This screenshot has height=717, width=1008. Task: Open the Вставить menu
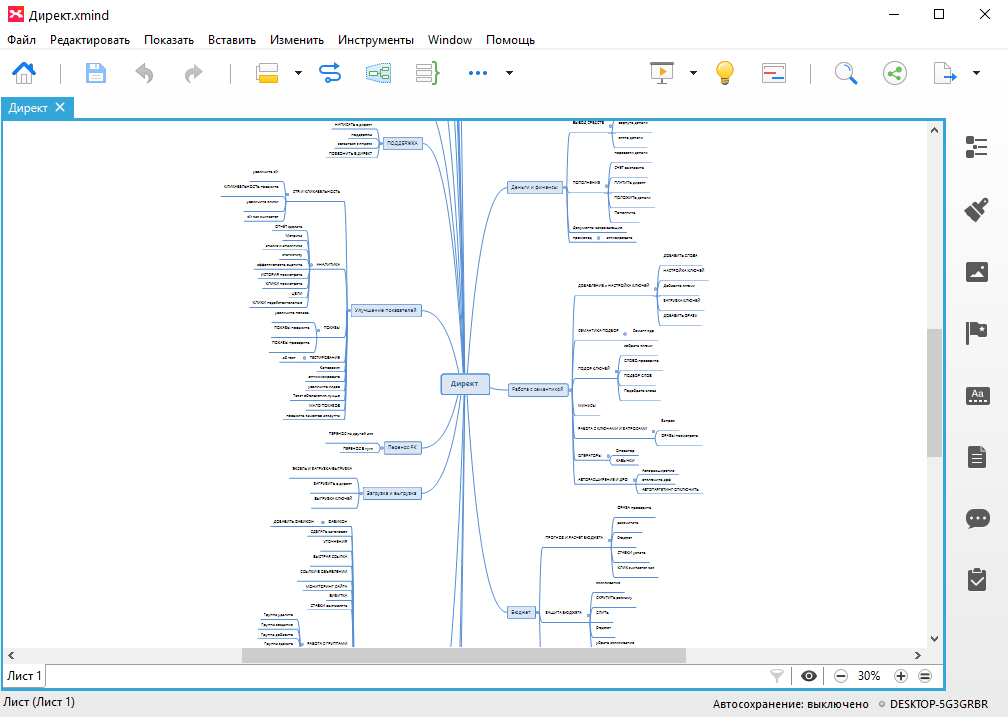point(231,40)
